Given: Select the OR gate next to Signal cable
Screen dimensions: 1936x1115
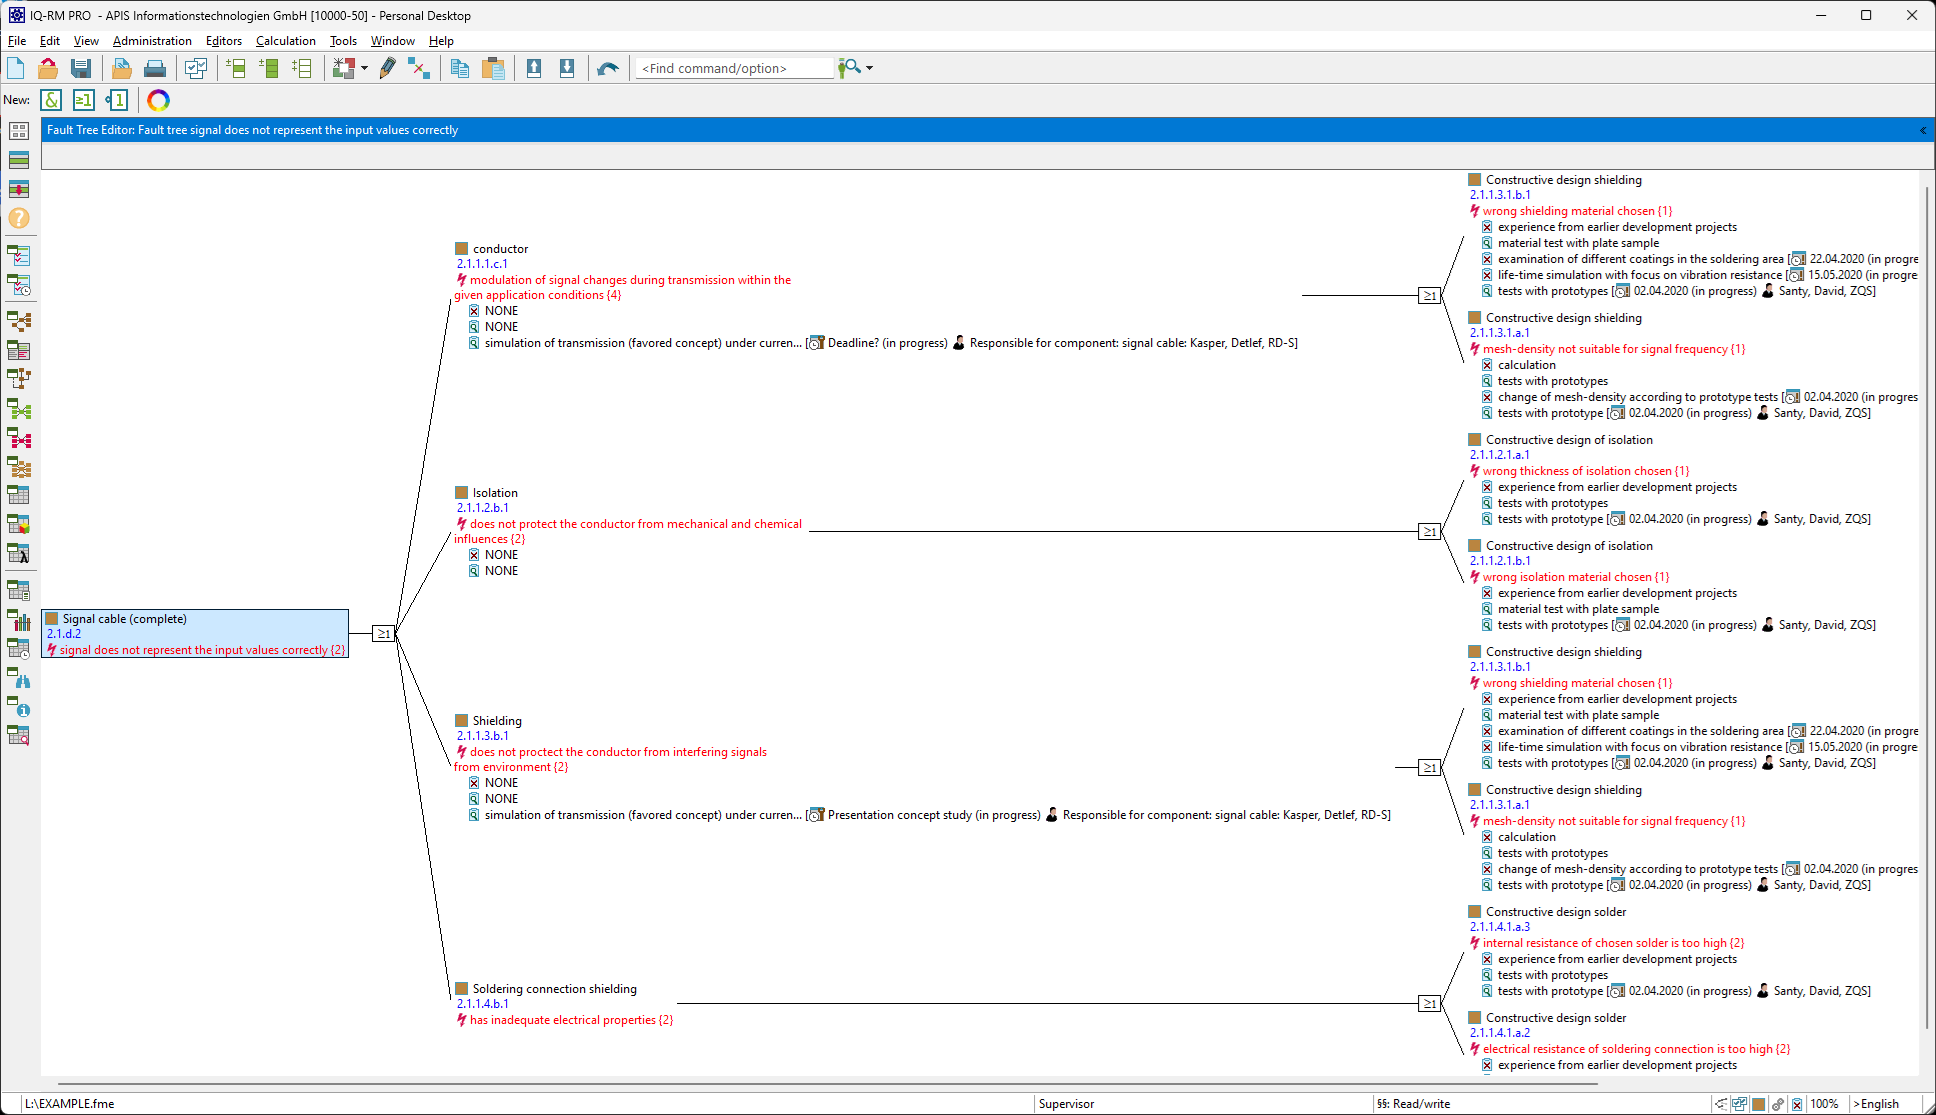Looking at the screenshot, I should click(x=384, y=633).
